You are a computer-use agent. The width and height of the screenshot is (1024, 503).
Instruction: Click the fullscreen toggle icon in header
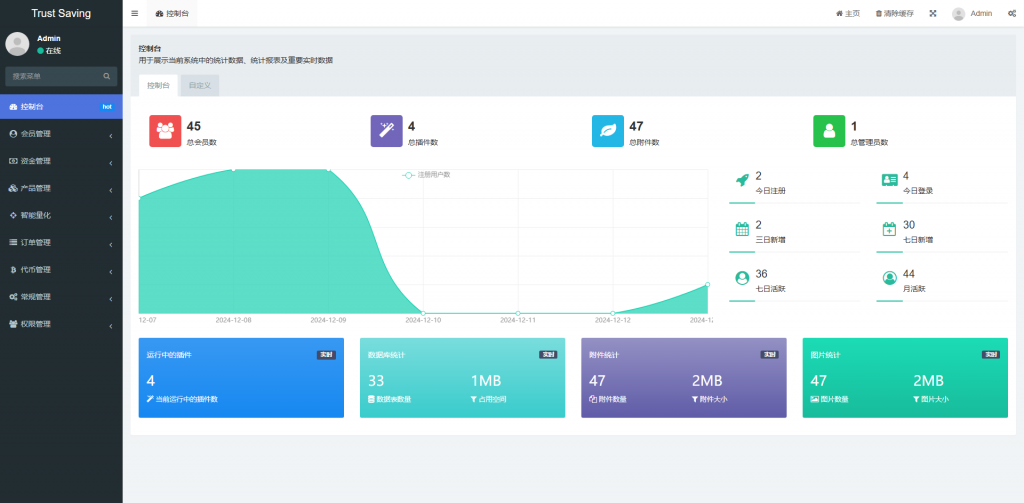pos(933,14)
